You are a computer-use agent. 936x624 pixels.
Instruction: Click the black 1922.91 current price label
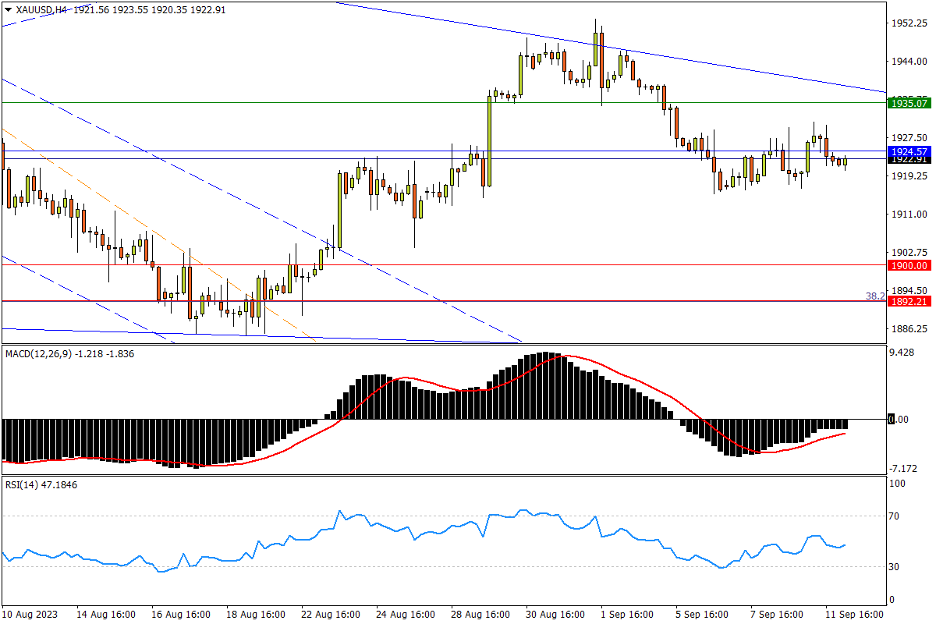[x=909, y=159]
